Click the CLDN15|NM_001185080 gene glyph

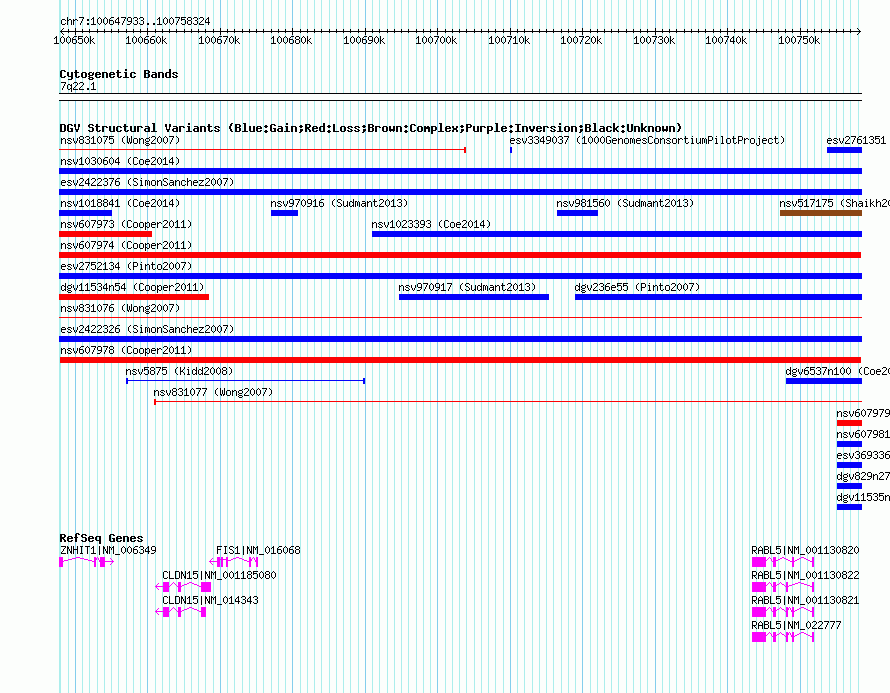pos(183,587)
